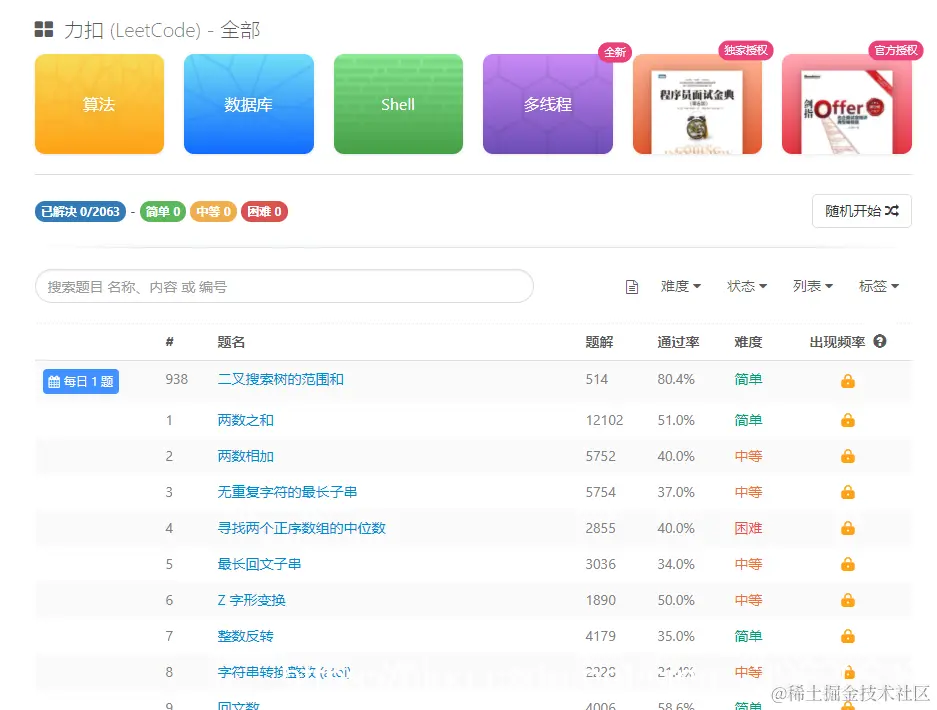Click the 困难 difficulty label in row 4
Viewport: 937px width, 710px height.
tap(748, 528)
